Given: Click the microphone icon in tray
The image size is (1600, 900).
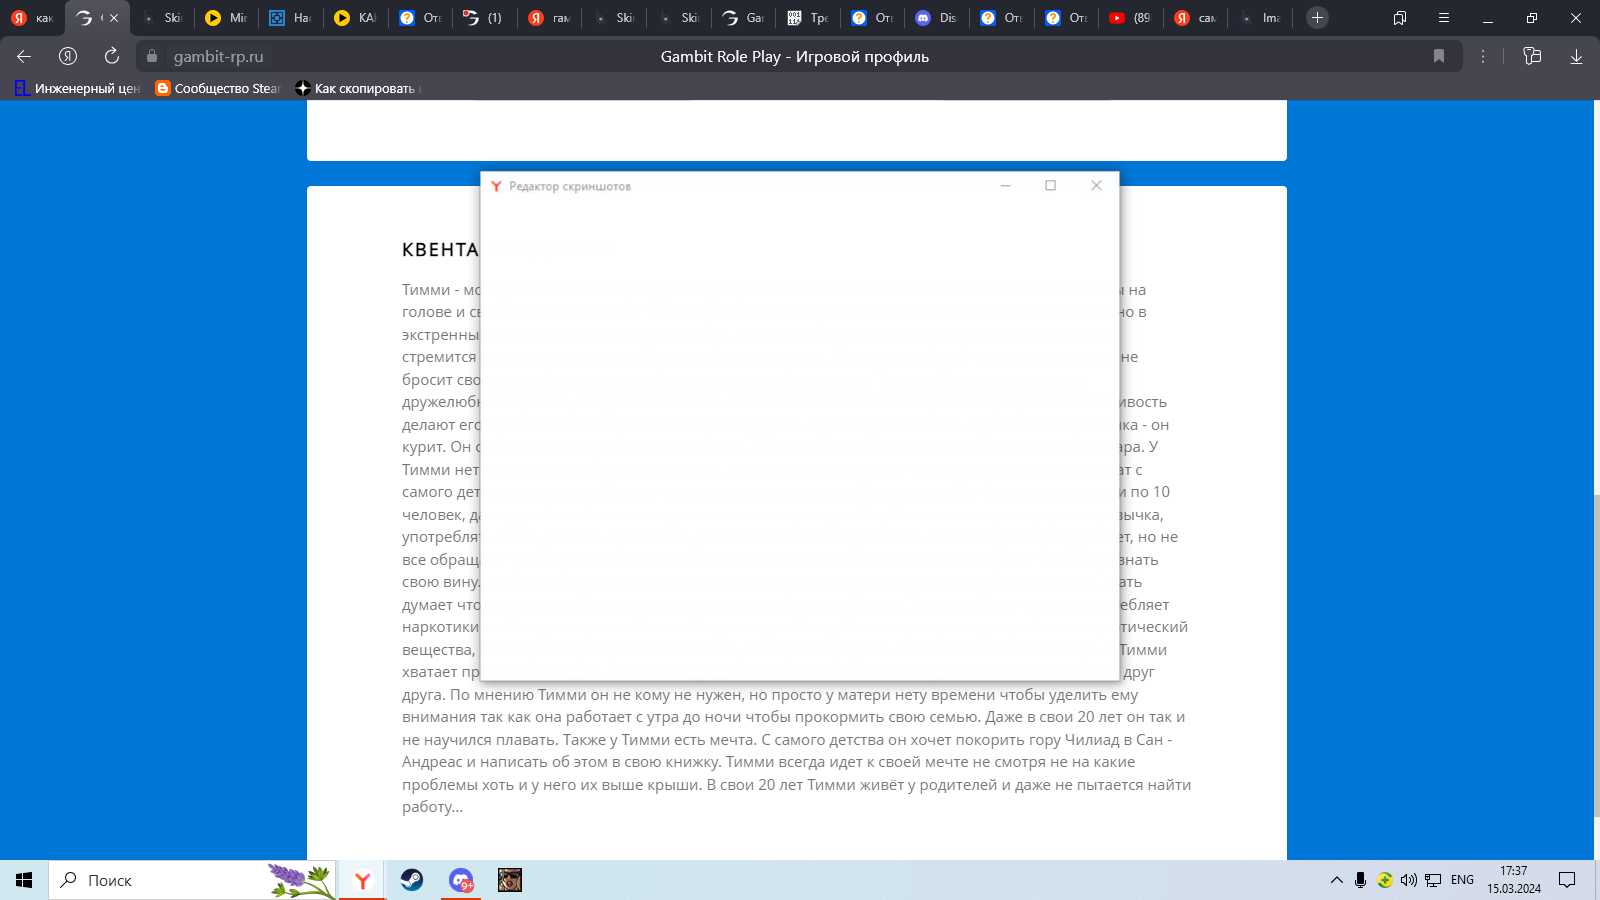Looking at the screenshot, I should [x=1360, y=880].
